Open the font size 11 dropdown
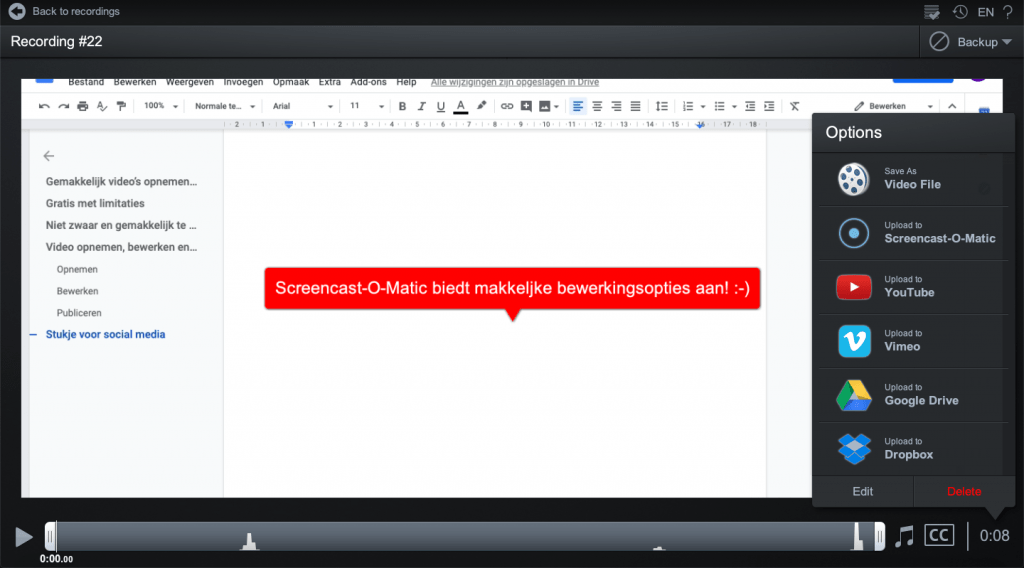This screenshot has height=568, width=1024. tap(366, 106)
